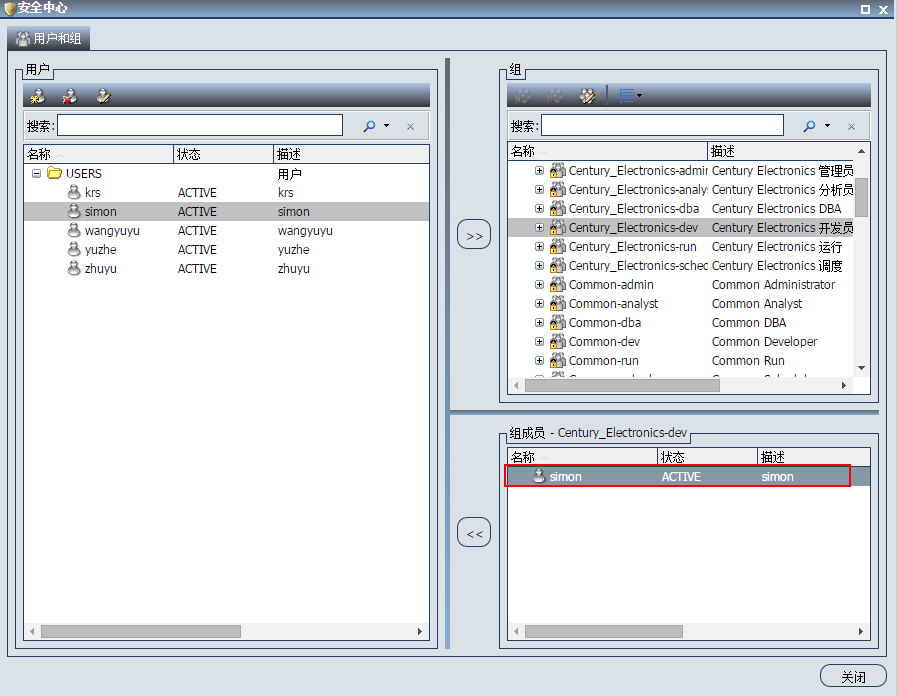The image size is (897, 696).
Task: Clear the user search with X icon
Action: click(x=410, y=127)
